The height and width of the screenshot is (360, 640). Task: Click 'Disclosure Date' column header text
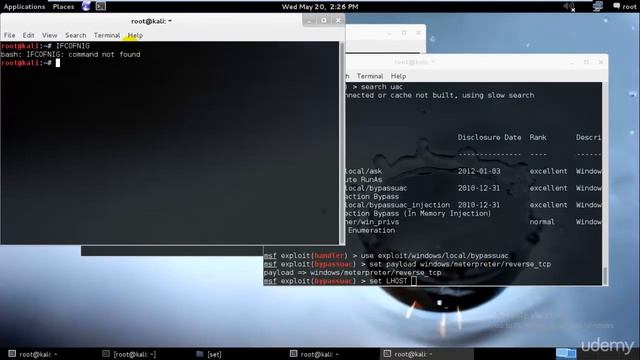point(489,138)
